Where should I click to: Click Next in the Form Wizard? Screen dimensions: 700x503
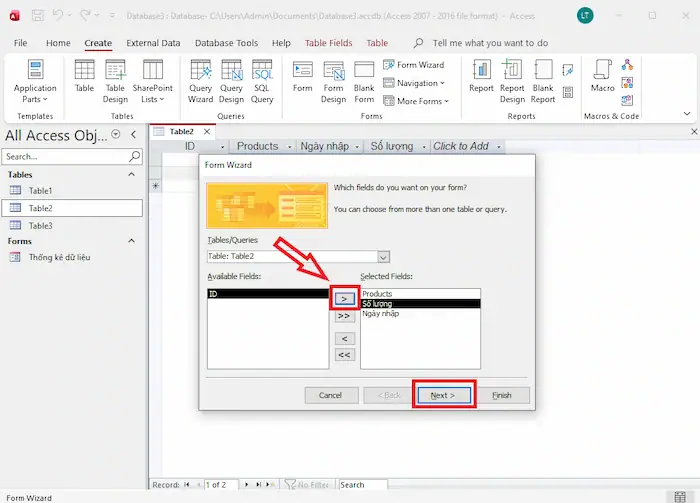click(443, 395)
